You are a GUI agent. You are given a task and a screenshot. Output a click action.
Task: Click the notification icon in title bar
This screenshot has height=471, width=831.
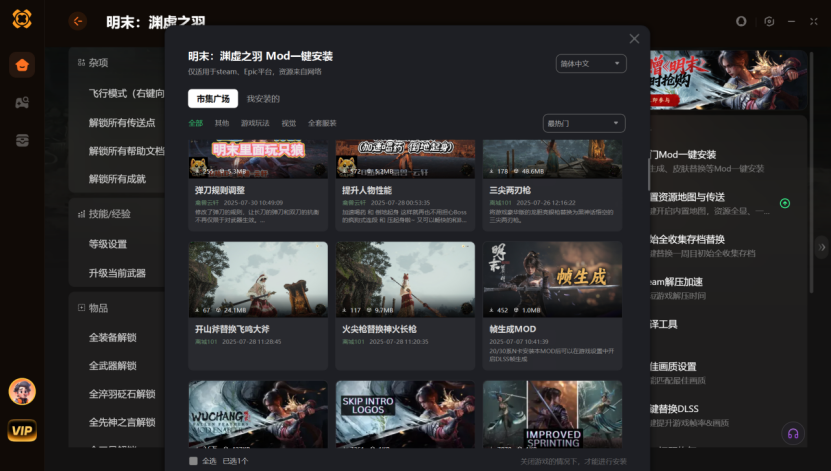[x=741, y=21]
